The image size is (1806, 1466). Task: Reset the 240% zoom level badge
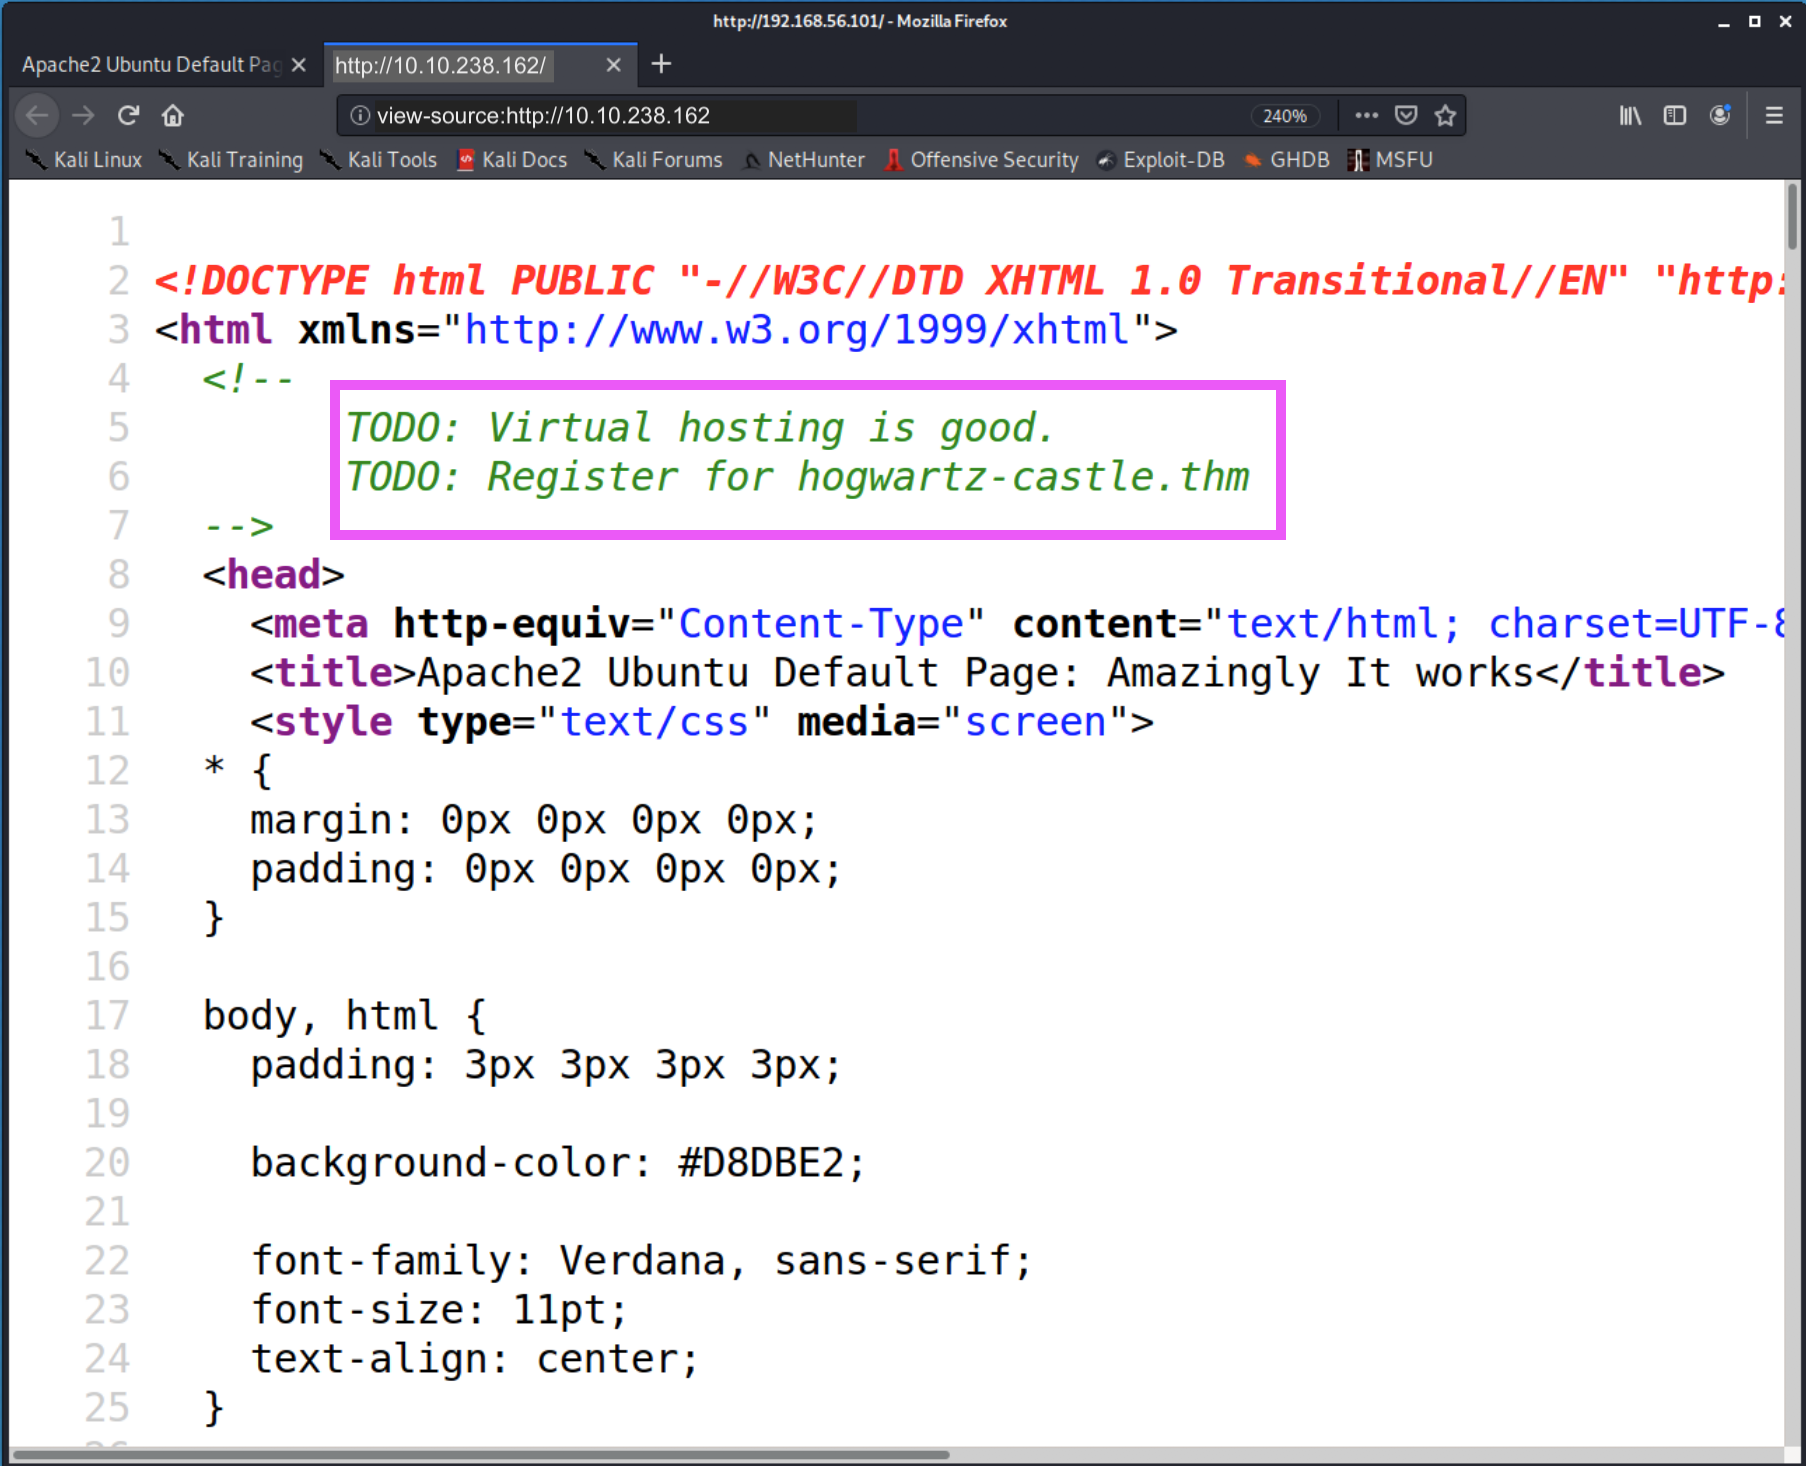(x=1285, y=116)
